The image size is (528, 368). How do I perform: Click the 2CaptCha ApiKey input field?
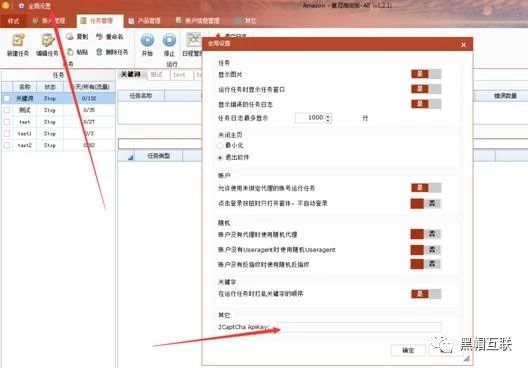[359, 327]
